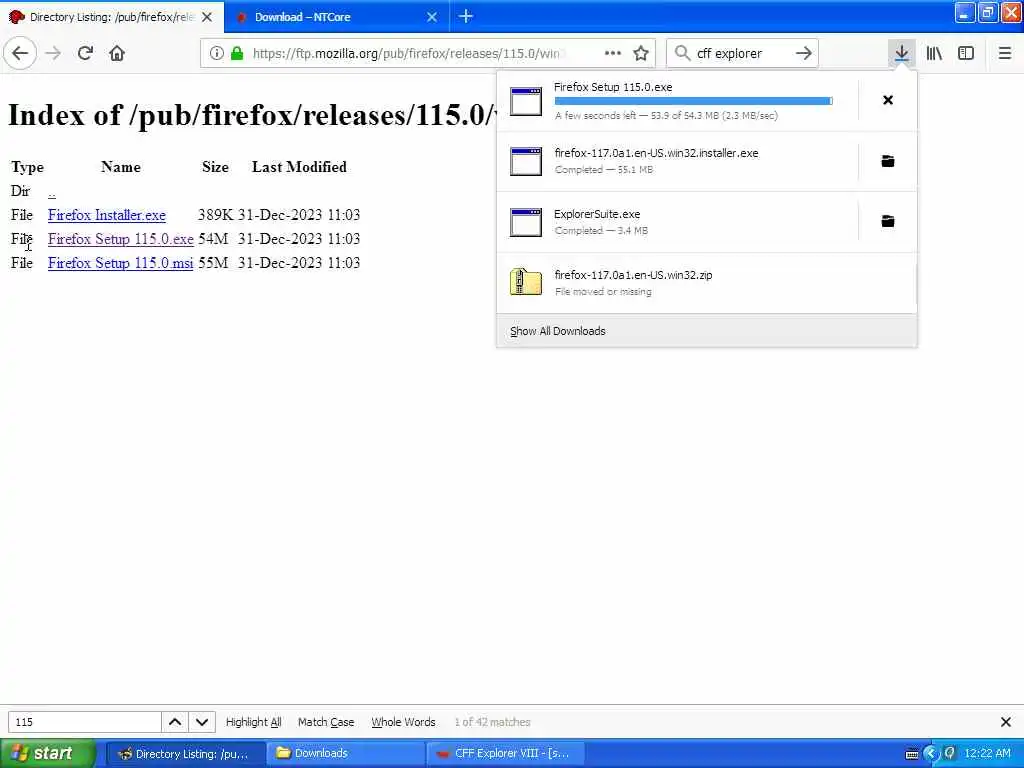
Task: Click the Firefox Setup 115.0.exe download entry
Action: (x=677, y=101)
